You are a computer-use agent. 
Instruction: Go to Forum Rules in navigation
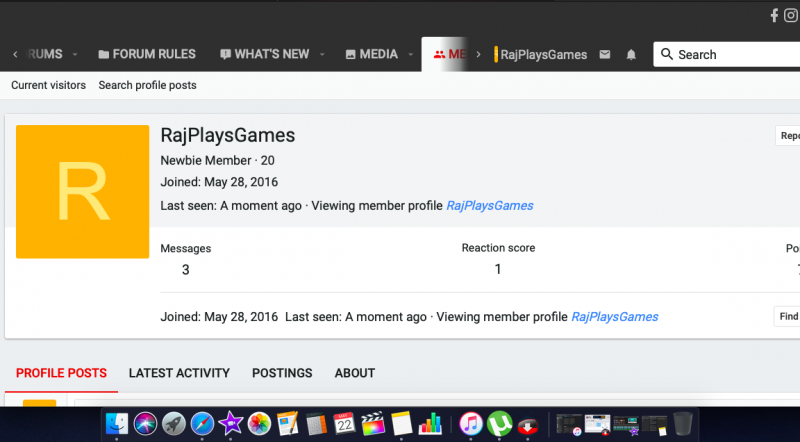(x=146, y=54)
